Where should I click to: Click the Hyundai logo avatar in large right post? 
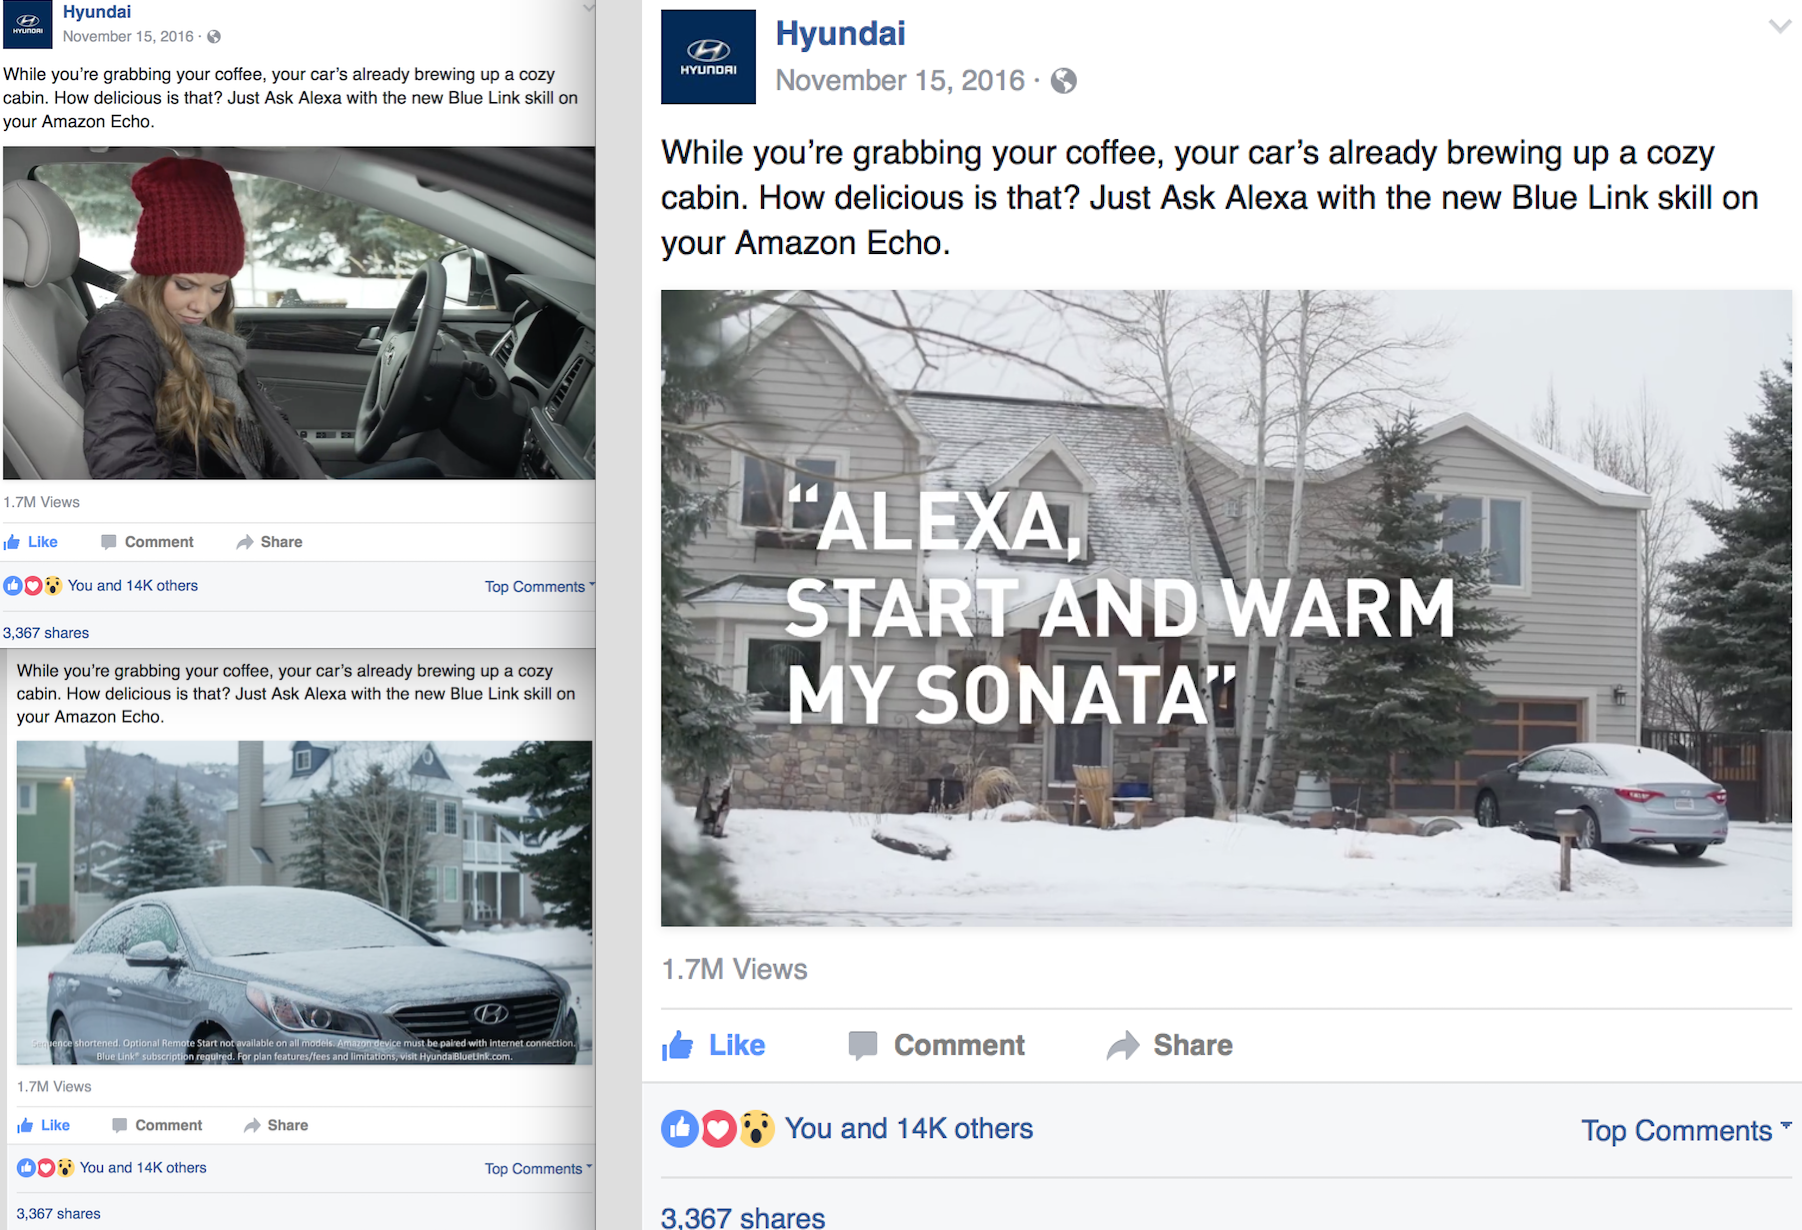tap(708, 57)
